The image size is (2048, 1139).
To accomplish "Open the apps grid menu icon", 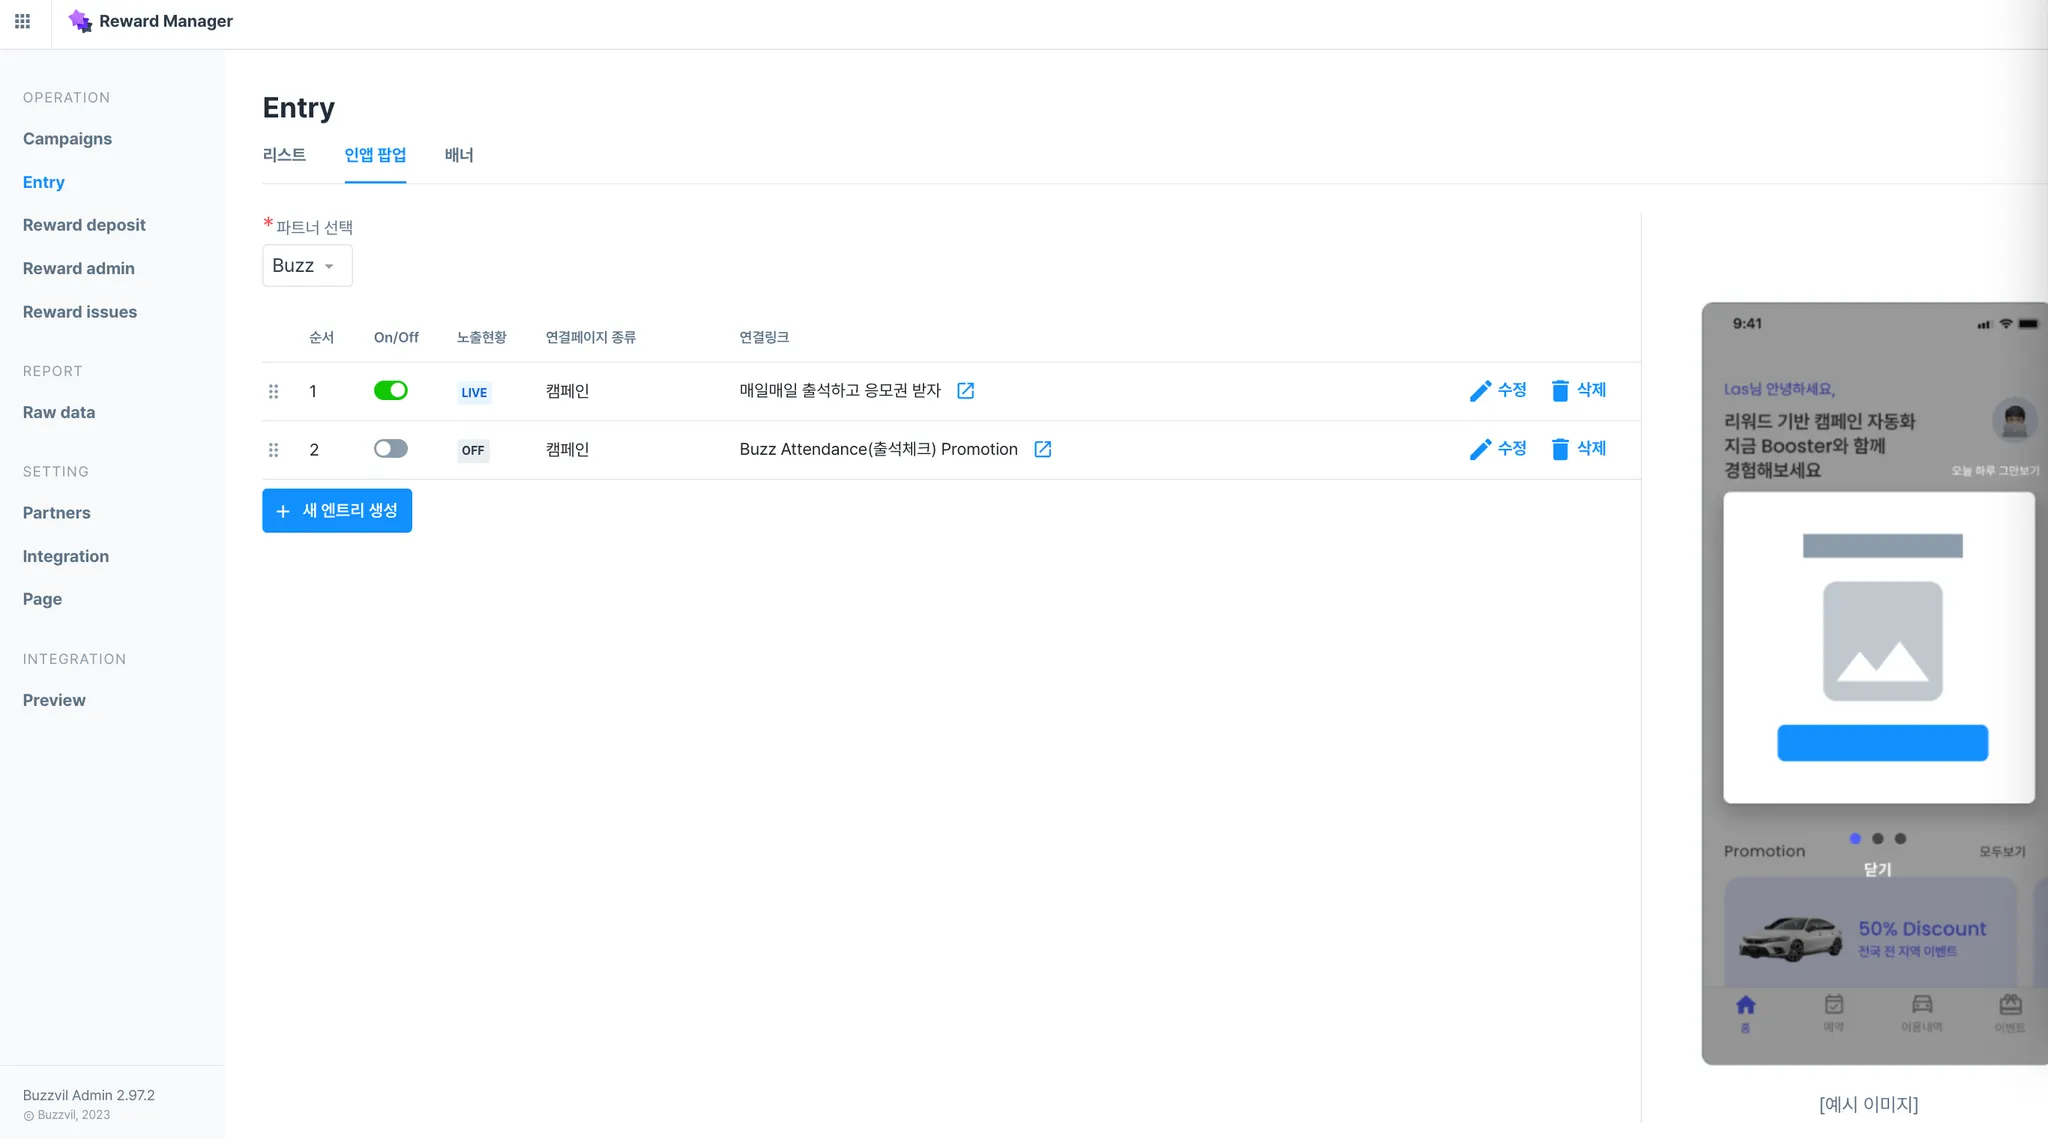I will point(22,21).
